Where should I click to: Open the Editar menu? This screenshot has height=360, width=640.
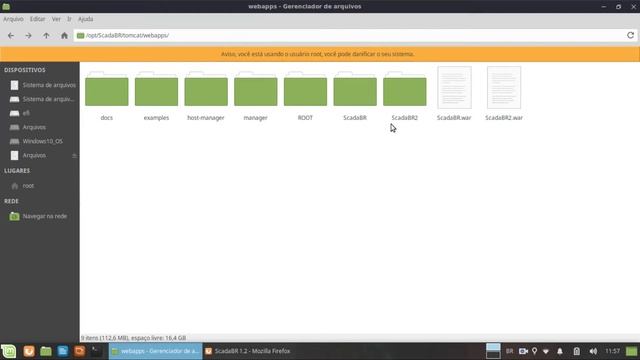coord(38,19)
